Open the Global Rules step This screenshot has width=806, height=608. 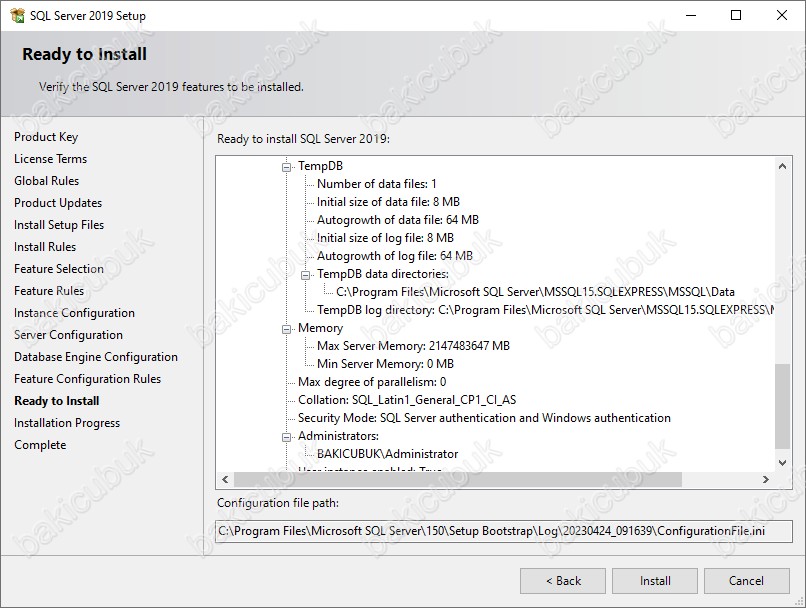tap(46, 181)
